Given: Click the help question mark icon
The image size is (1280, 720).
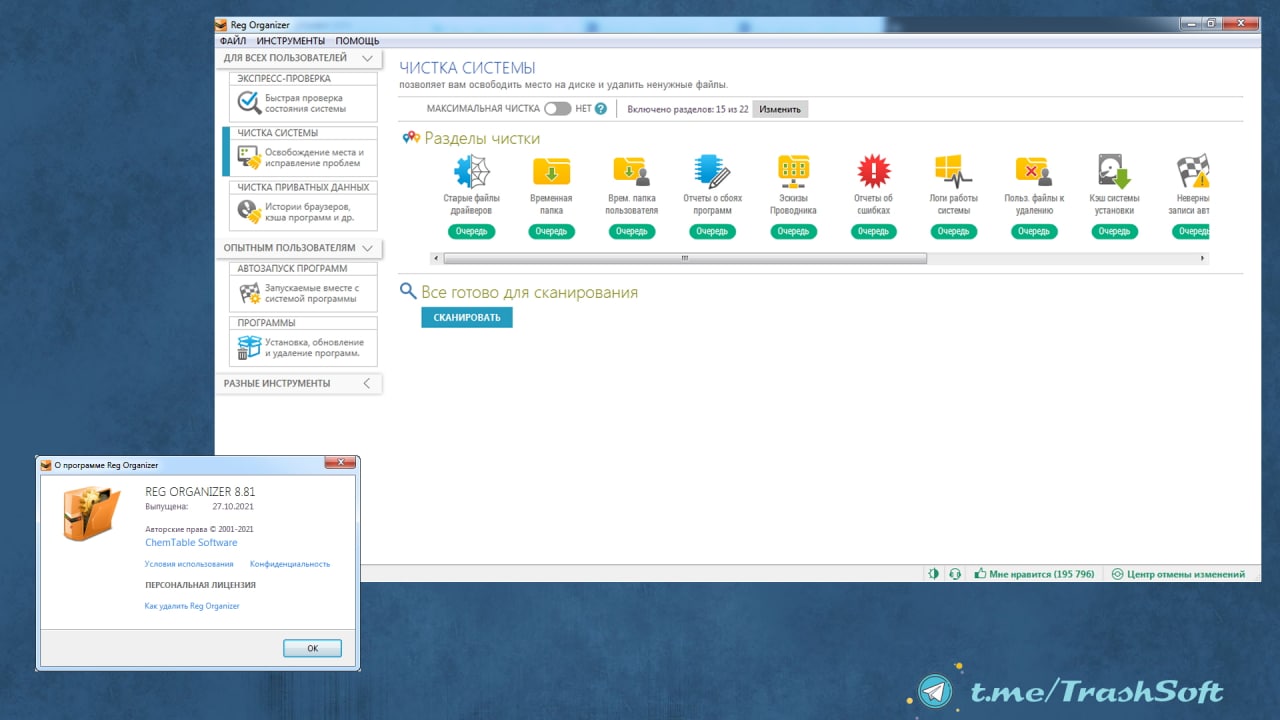Looking at the screenshot, I should [601, 108].
